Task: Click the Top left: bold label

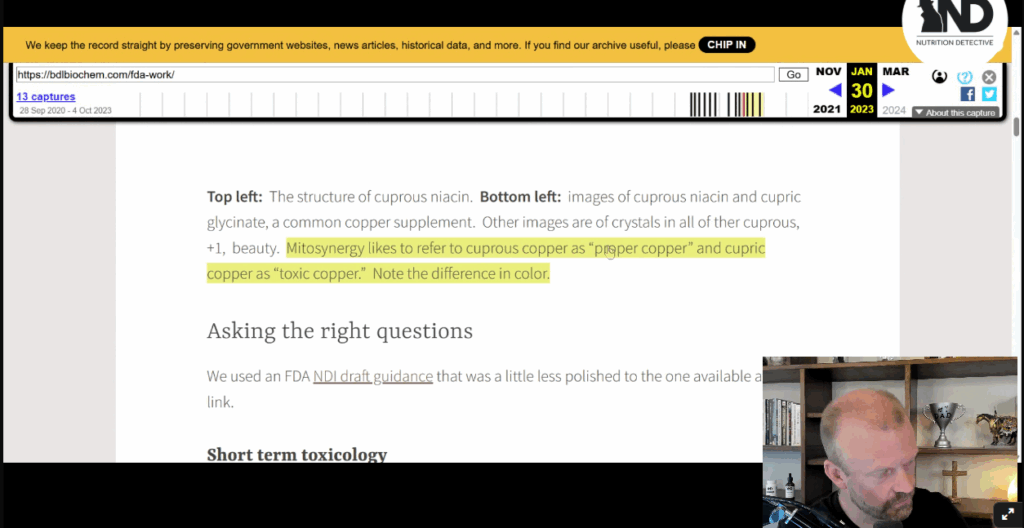Action: click(x=234, y=197)
